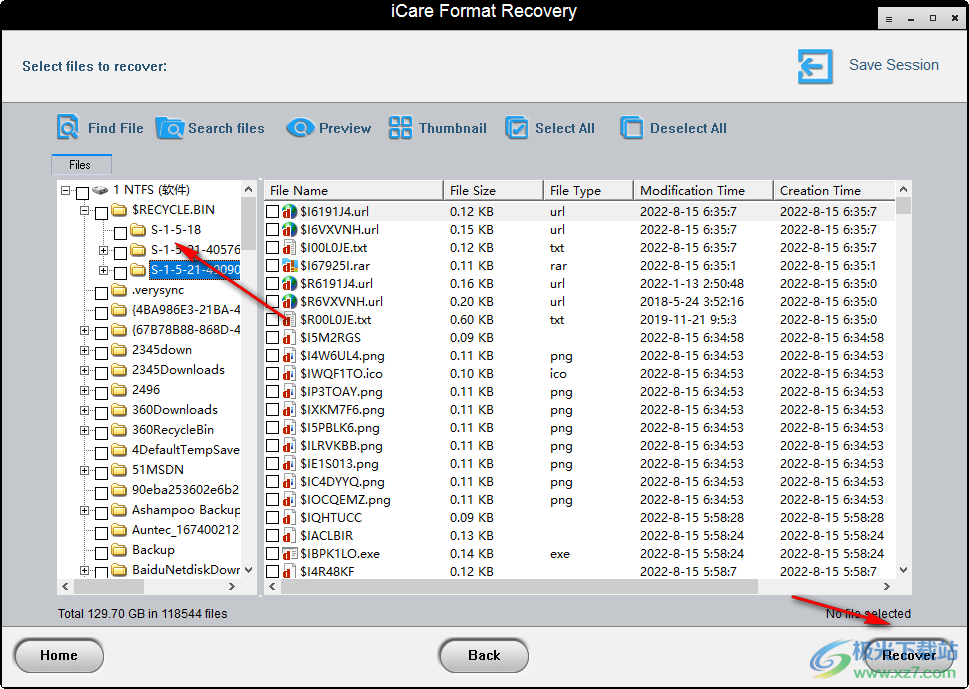
Task: Expand the {67B78B88-868D-4 folder node
Action: 85,331
